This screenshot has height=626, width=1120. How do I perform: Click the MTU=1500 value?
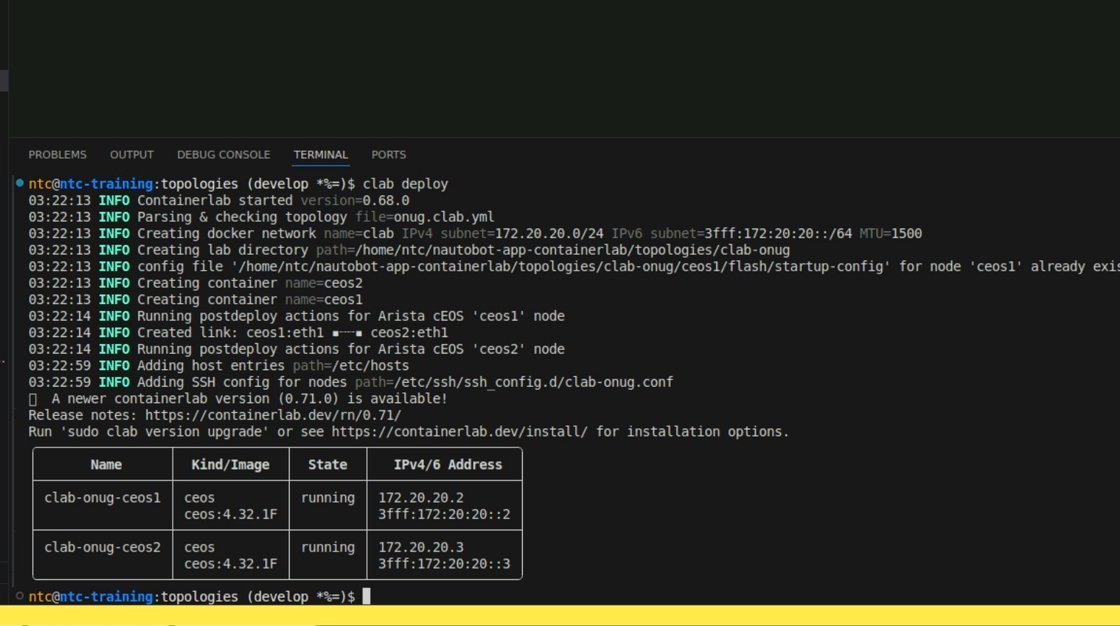click(x=891, y=234)
